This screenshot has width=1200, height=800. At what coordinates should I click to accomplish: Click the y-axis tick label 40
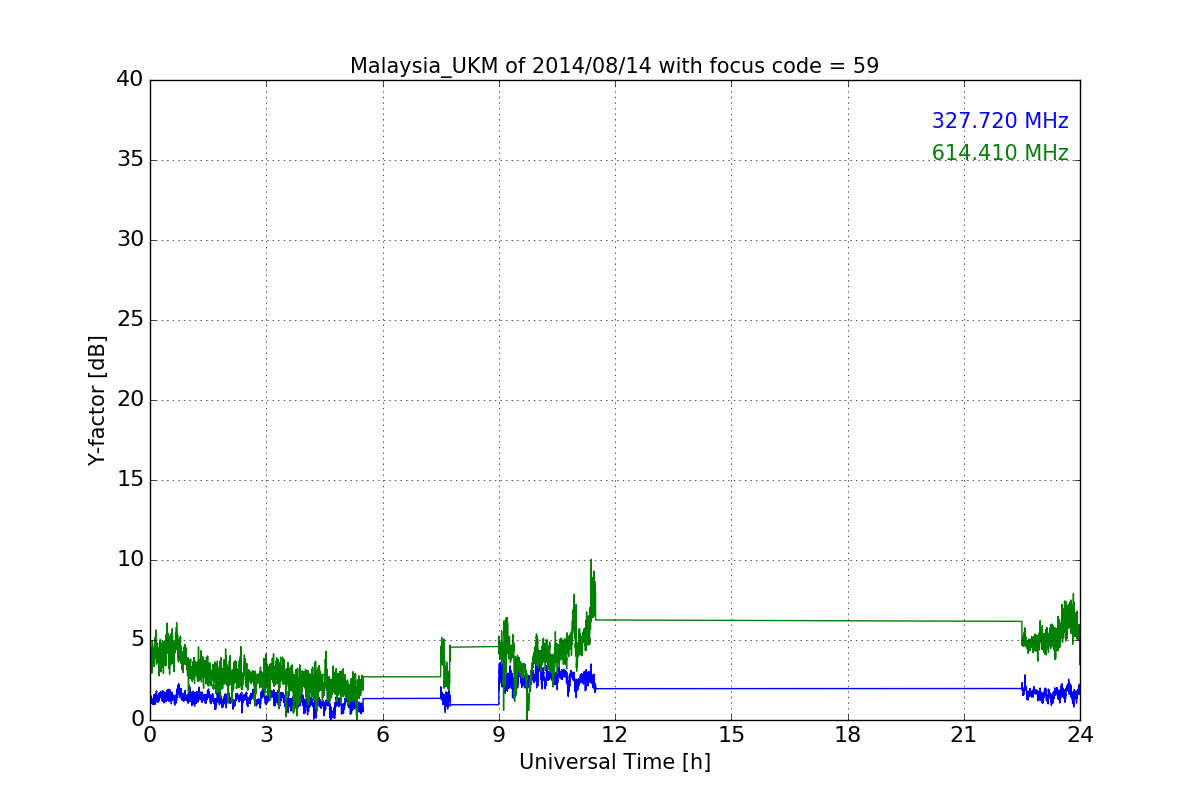tap(130, 80)
